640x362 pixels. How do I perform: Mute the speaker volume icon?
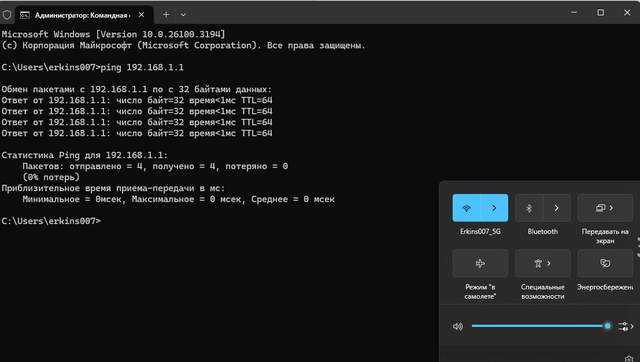tap(458, 326)
